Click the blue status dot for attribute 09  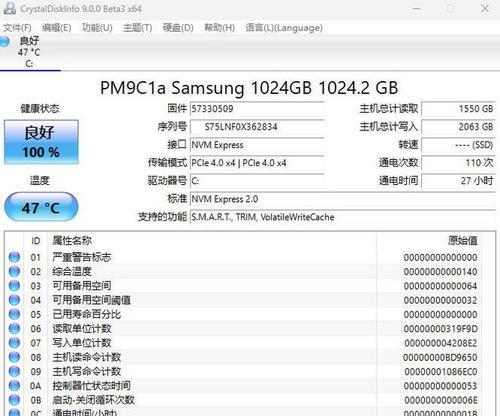click(14, 371)
